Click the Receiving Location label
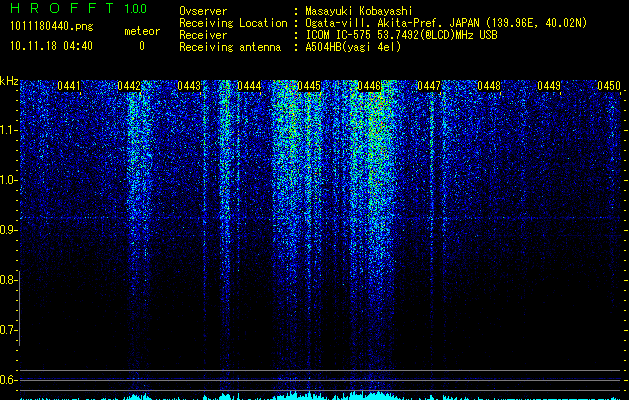 tap(233, 23)
